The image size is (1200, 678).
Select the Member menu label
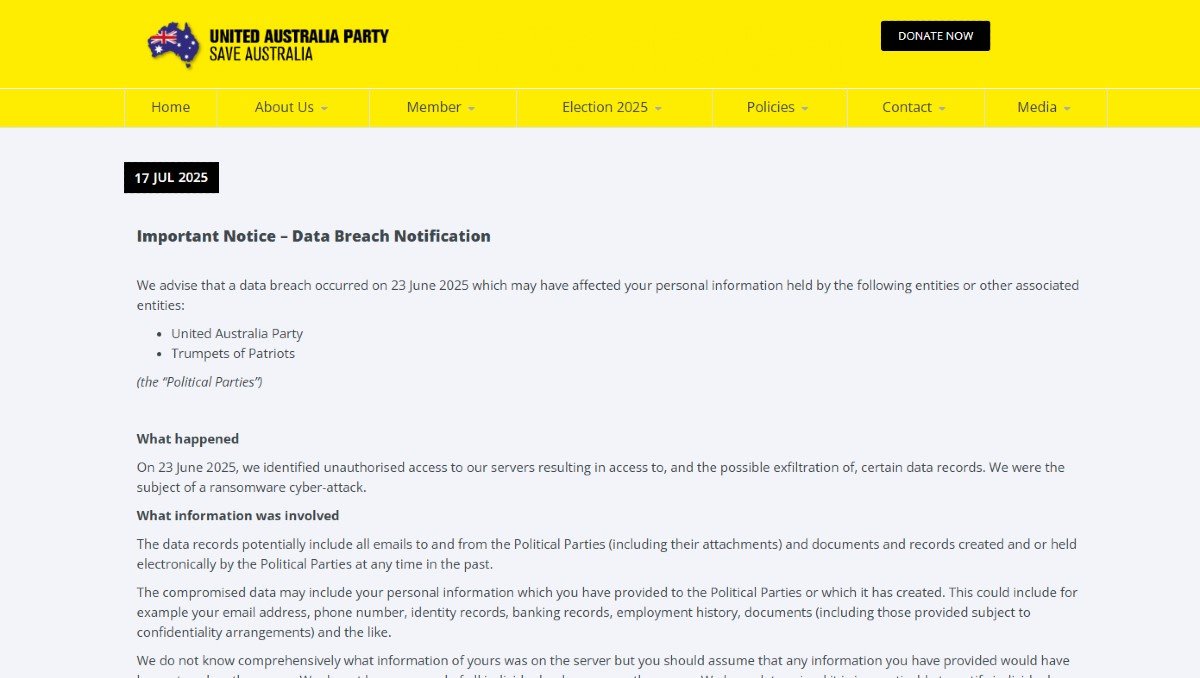coord(433,107)
